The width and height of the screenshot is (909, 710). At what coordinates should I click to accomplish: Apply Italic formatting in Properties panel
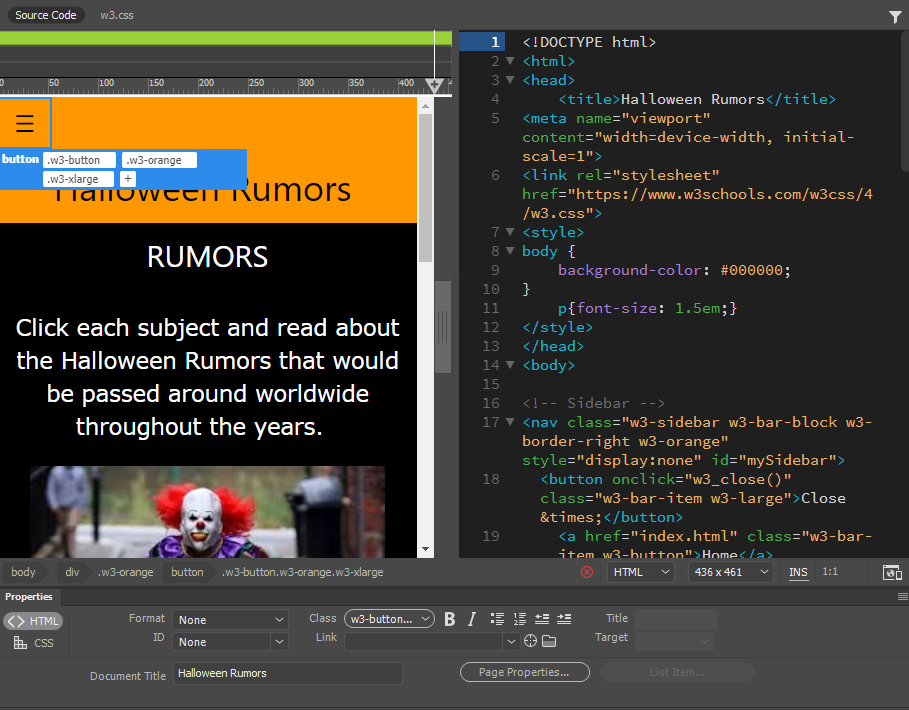tap(472, 619)
